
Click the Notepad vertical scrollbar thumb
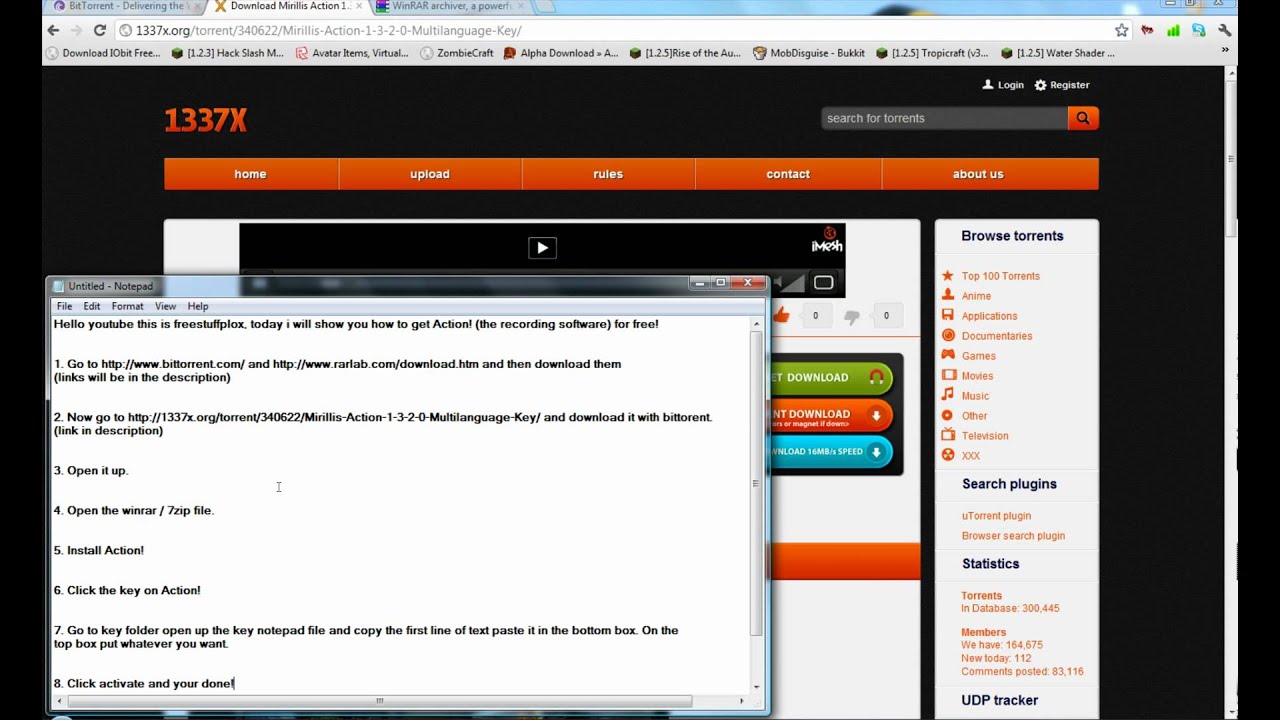click(756, 483)
